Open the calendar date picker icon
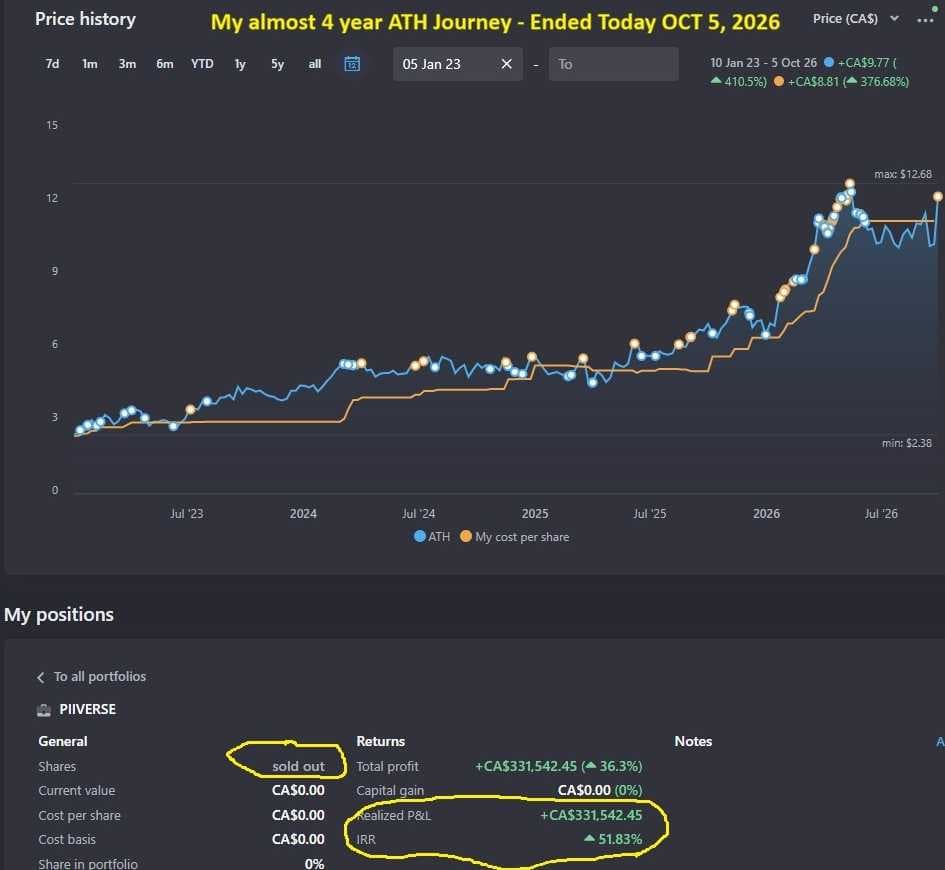 pyautogui.click(x=352, y=64)
